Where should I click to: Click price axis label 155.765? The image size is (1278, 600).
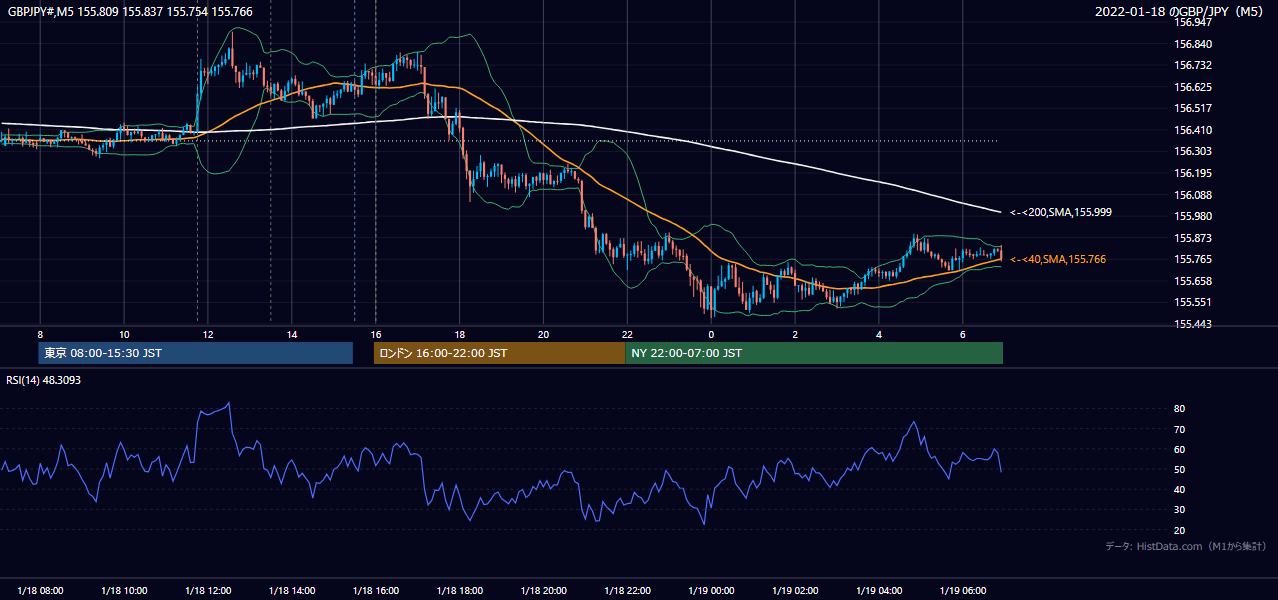click(x=1192, y=259)
